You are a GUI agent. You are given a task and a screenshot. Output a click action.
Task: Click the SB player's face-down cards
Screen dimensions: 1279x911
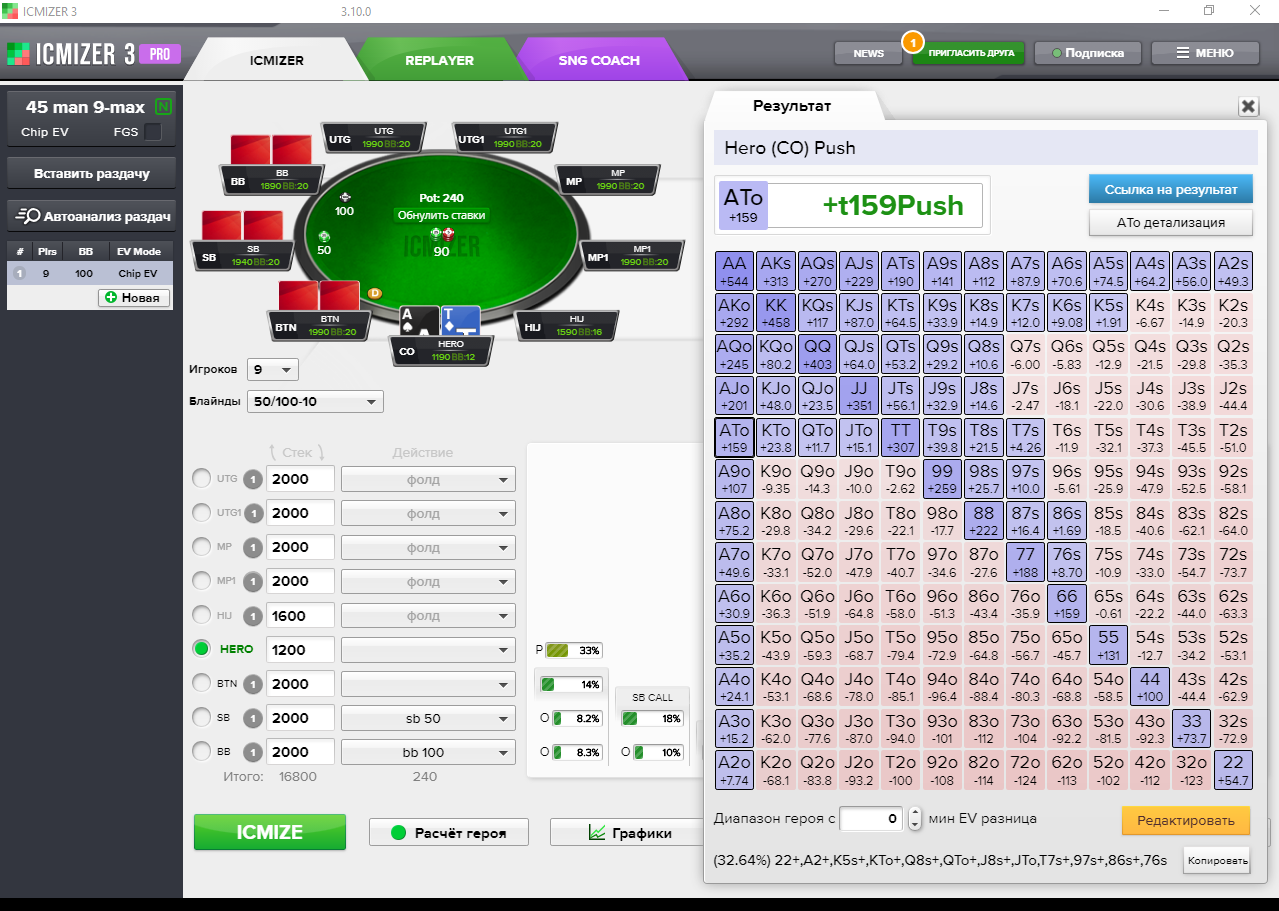(242, 226)
